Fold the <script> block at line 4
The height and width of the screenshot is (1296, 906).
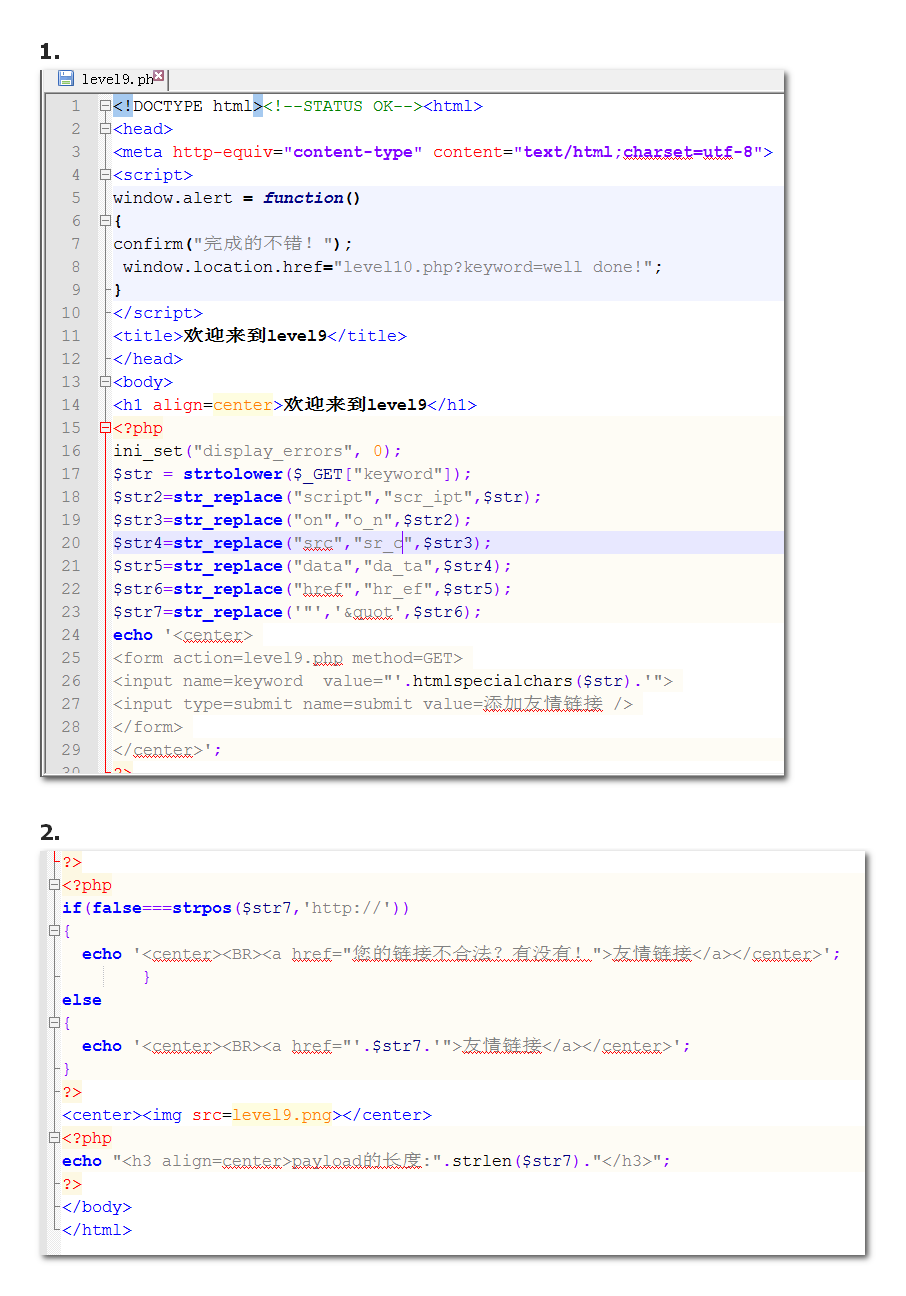point(105,175)
